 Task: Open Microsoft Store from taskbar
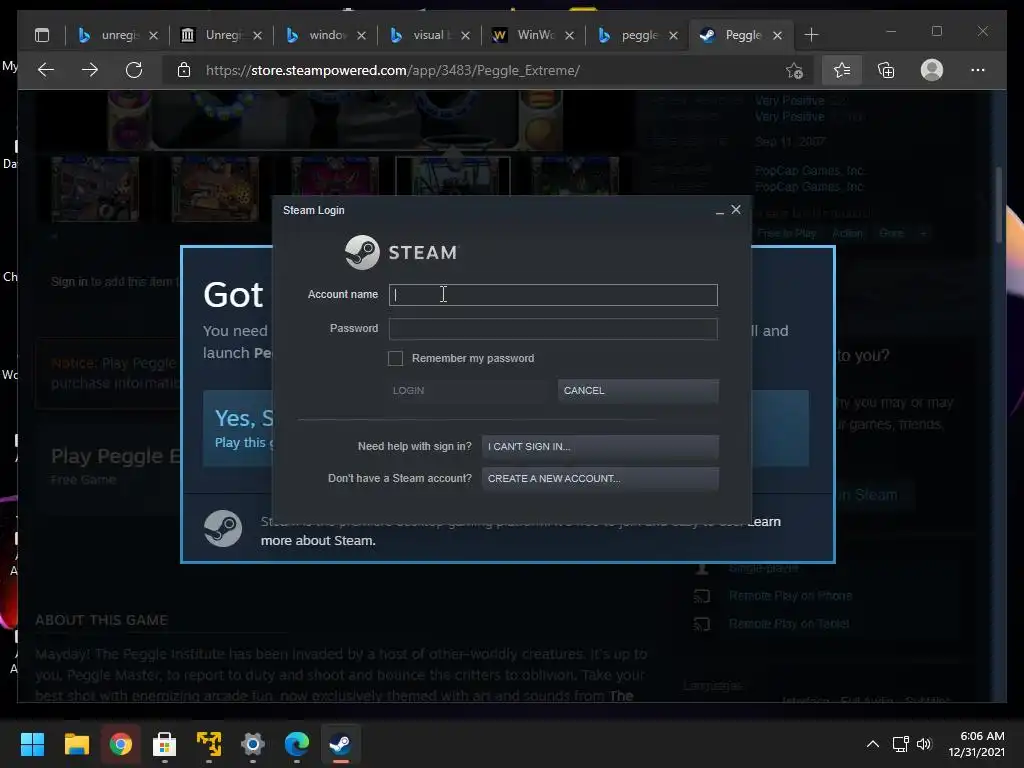[x=165, y=744]
